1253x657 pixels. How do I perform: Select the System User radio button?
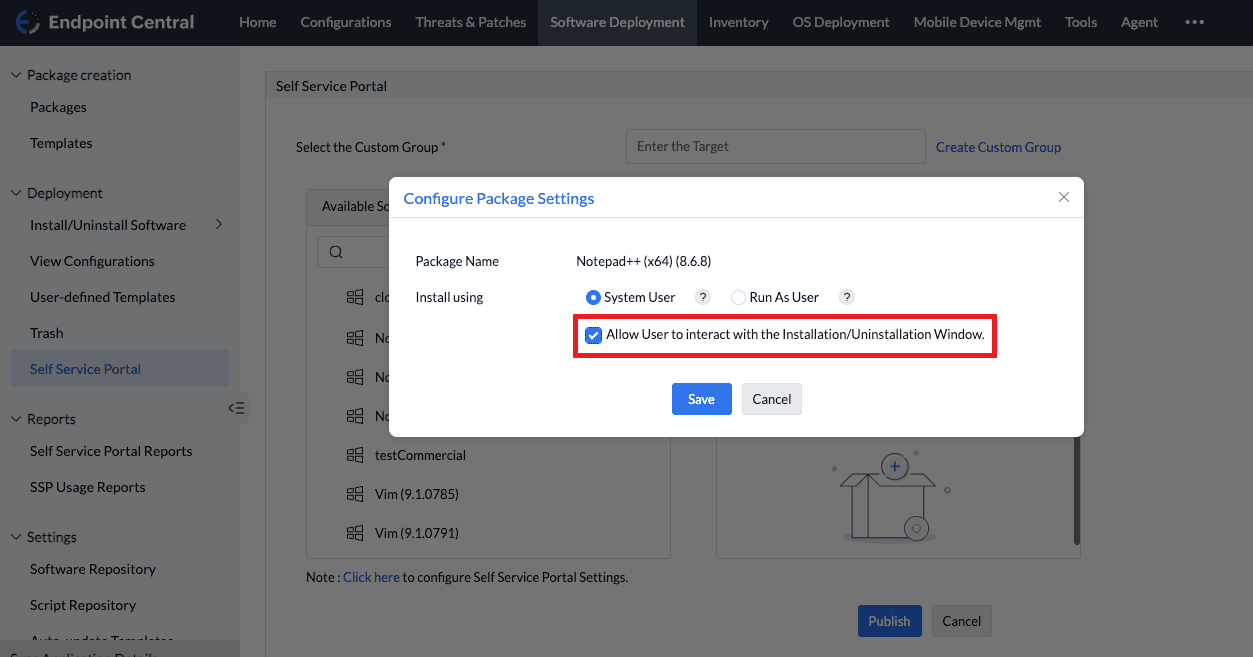[x=593, y=297]
